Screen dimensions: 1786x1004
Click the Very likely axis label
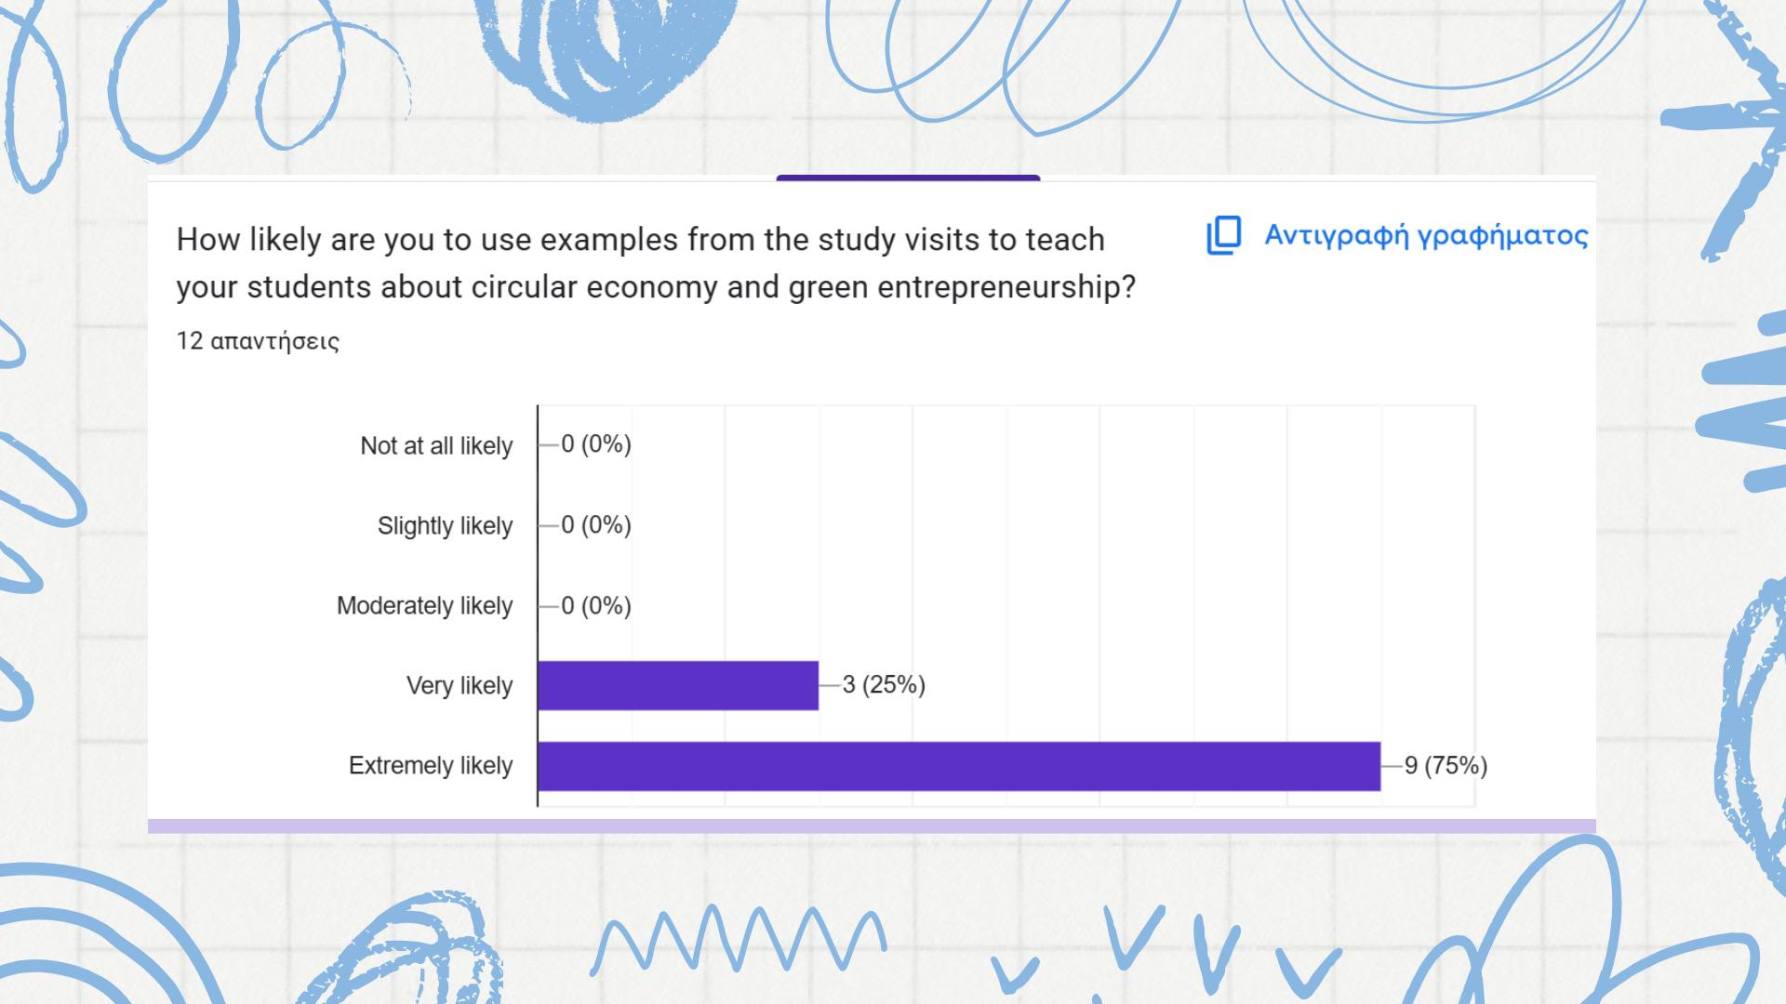click(x=459, y=686)
